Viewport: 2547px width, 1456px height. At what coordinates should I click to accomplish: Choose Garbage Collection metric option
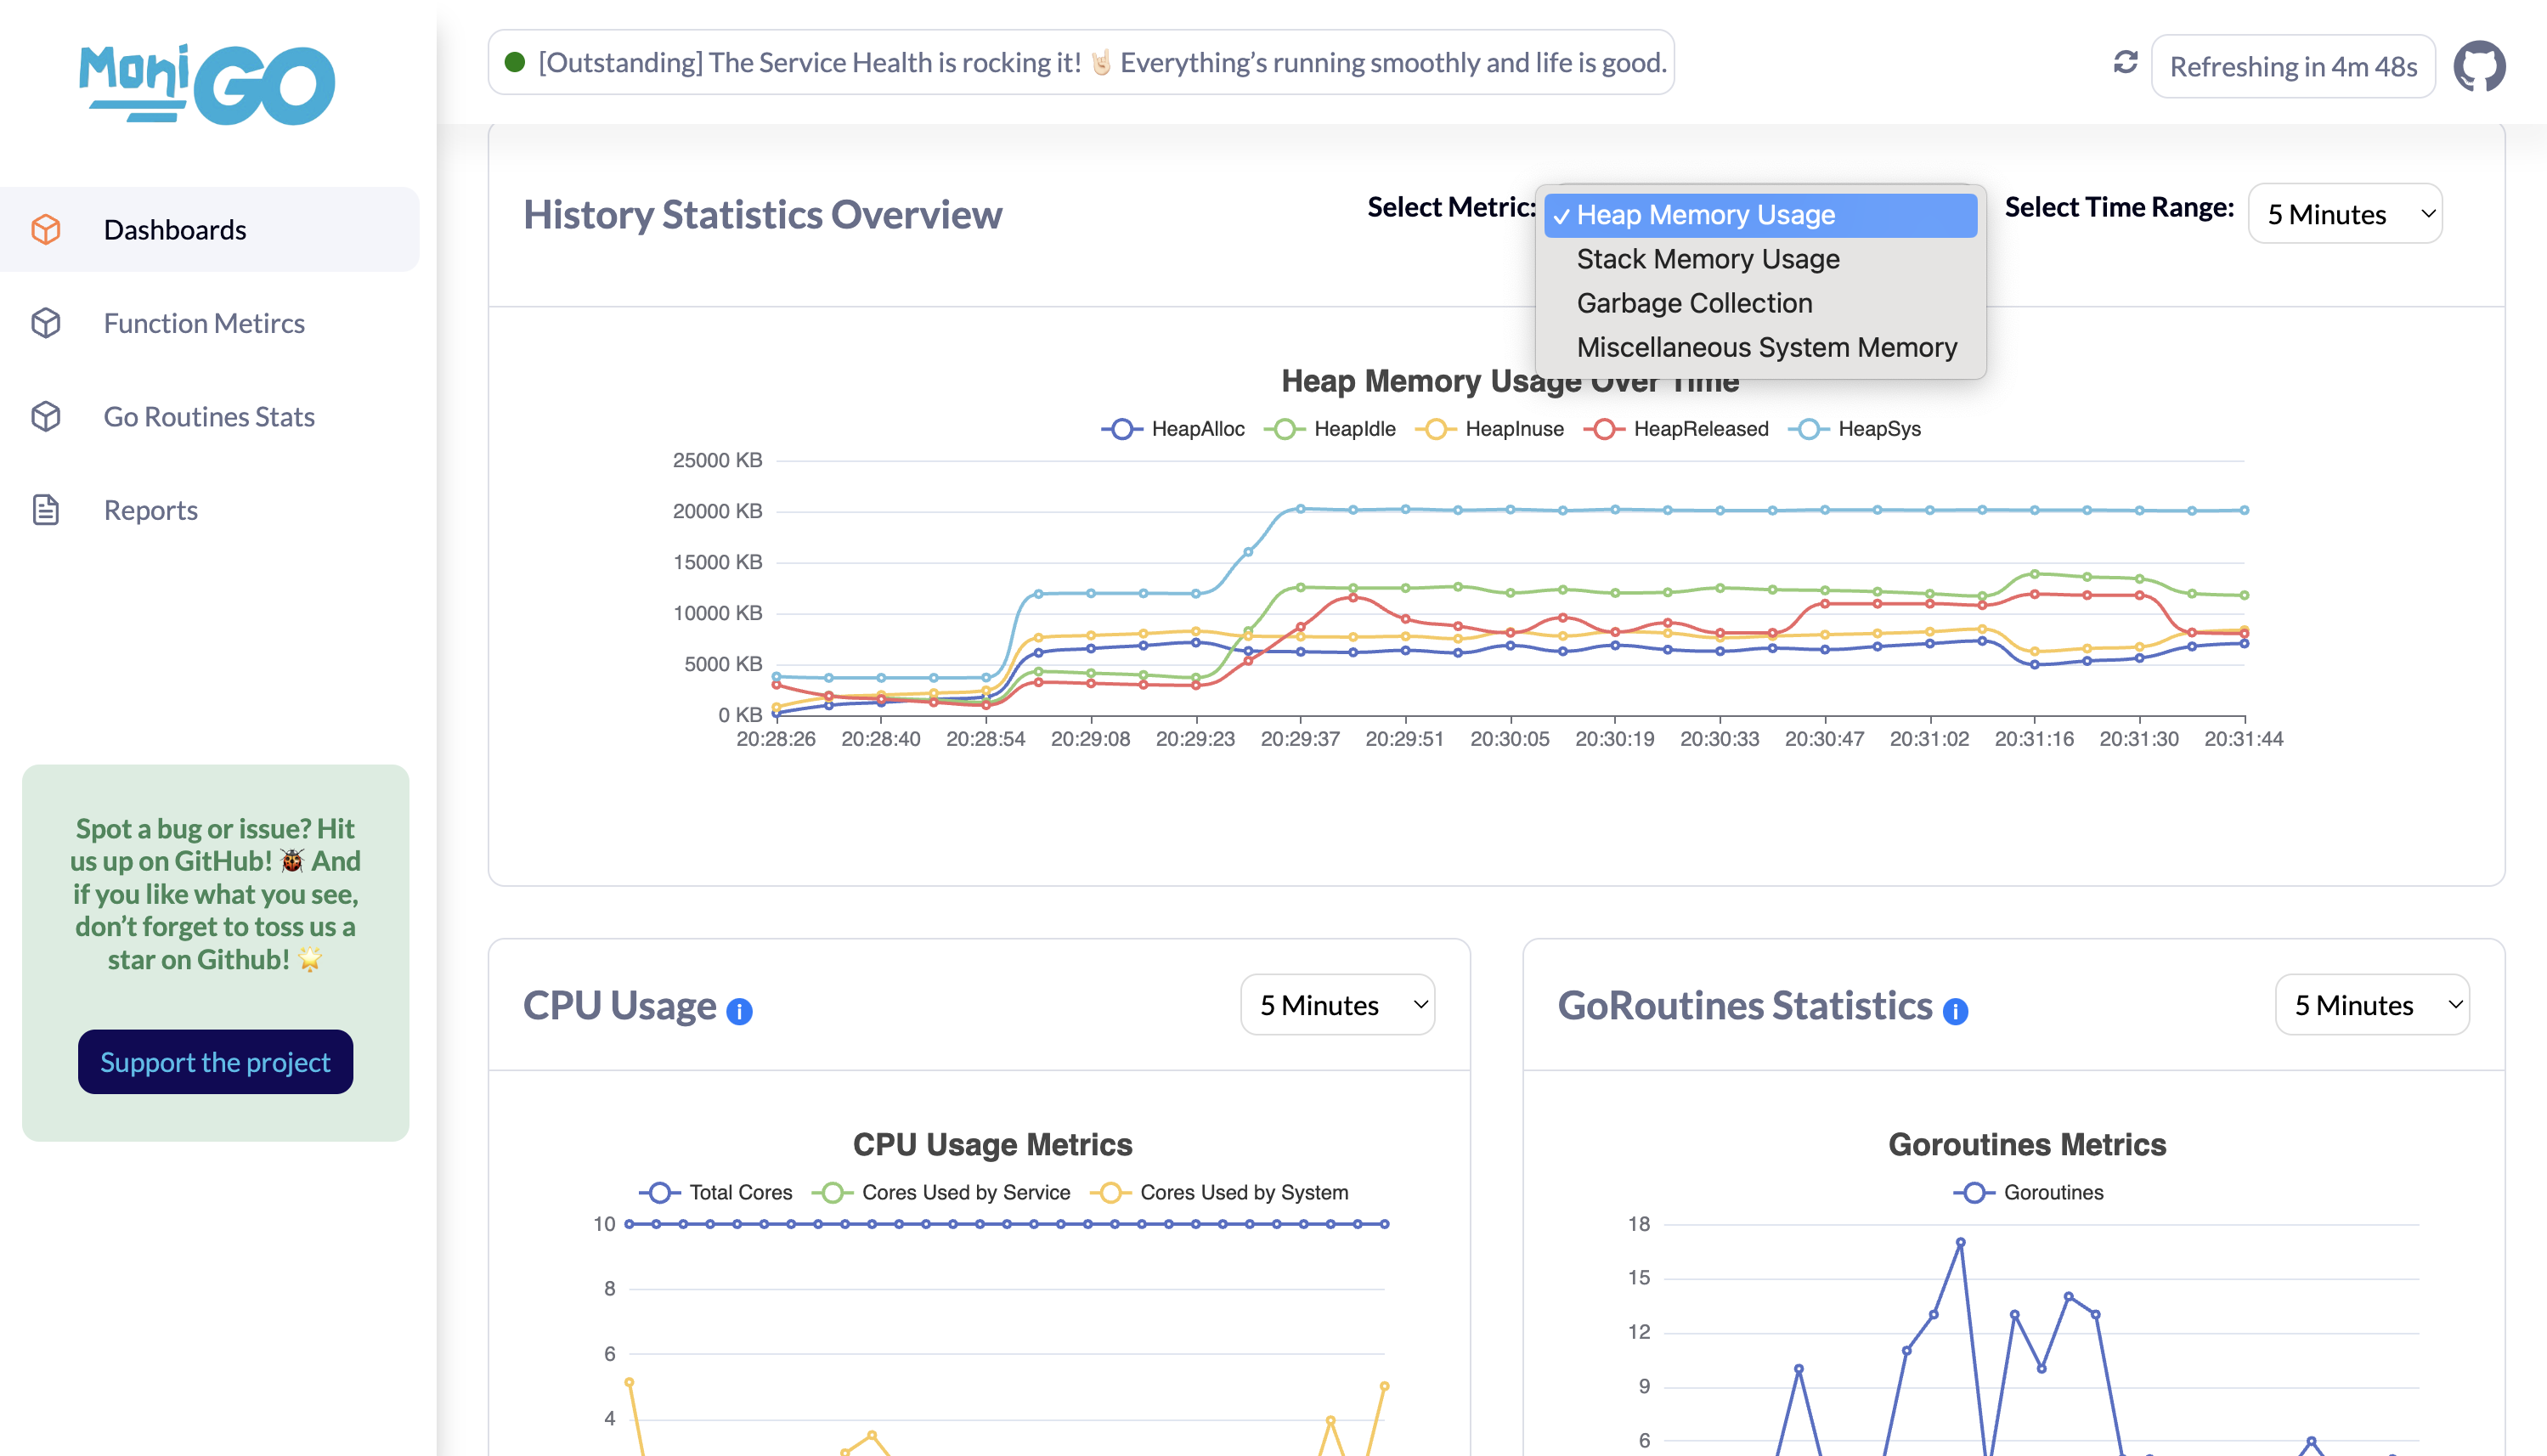pos(1694,303)
